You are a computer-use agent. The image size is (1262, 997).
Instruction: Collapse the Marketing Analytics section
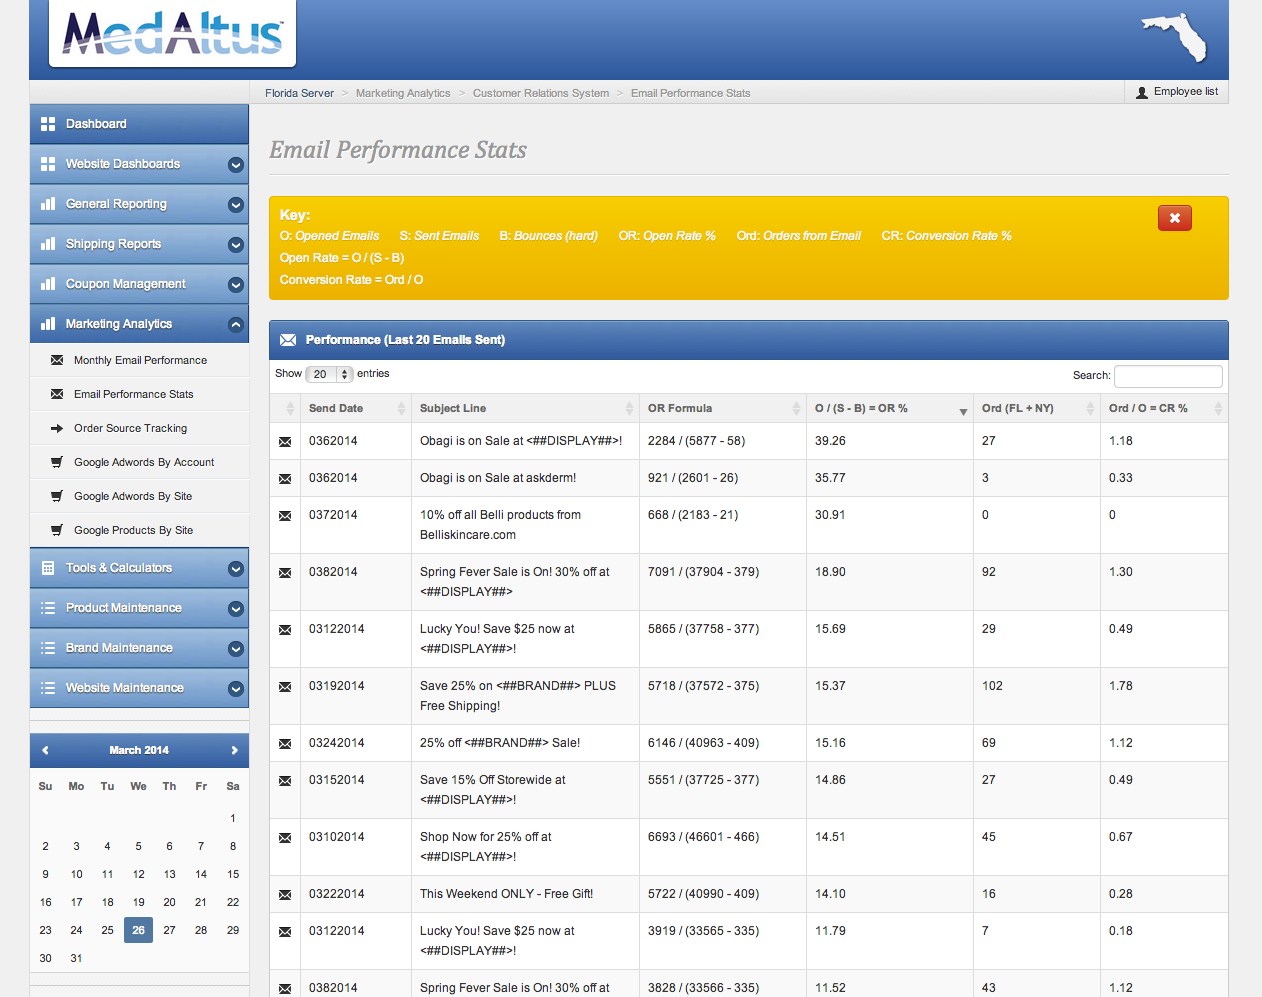(x=236, y=325)
